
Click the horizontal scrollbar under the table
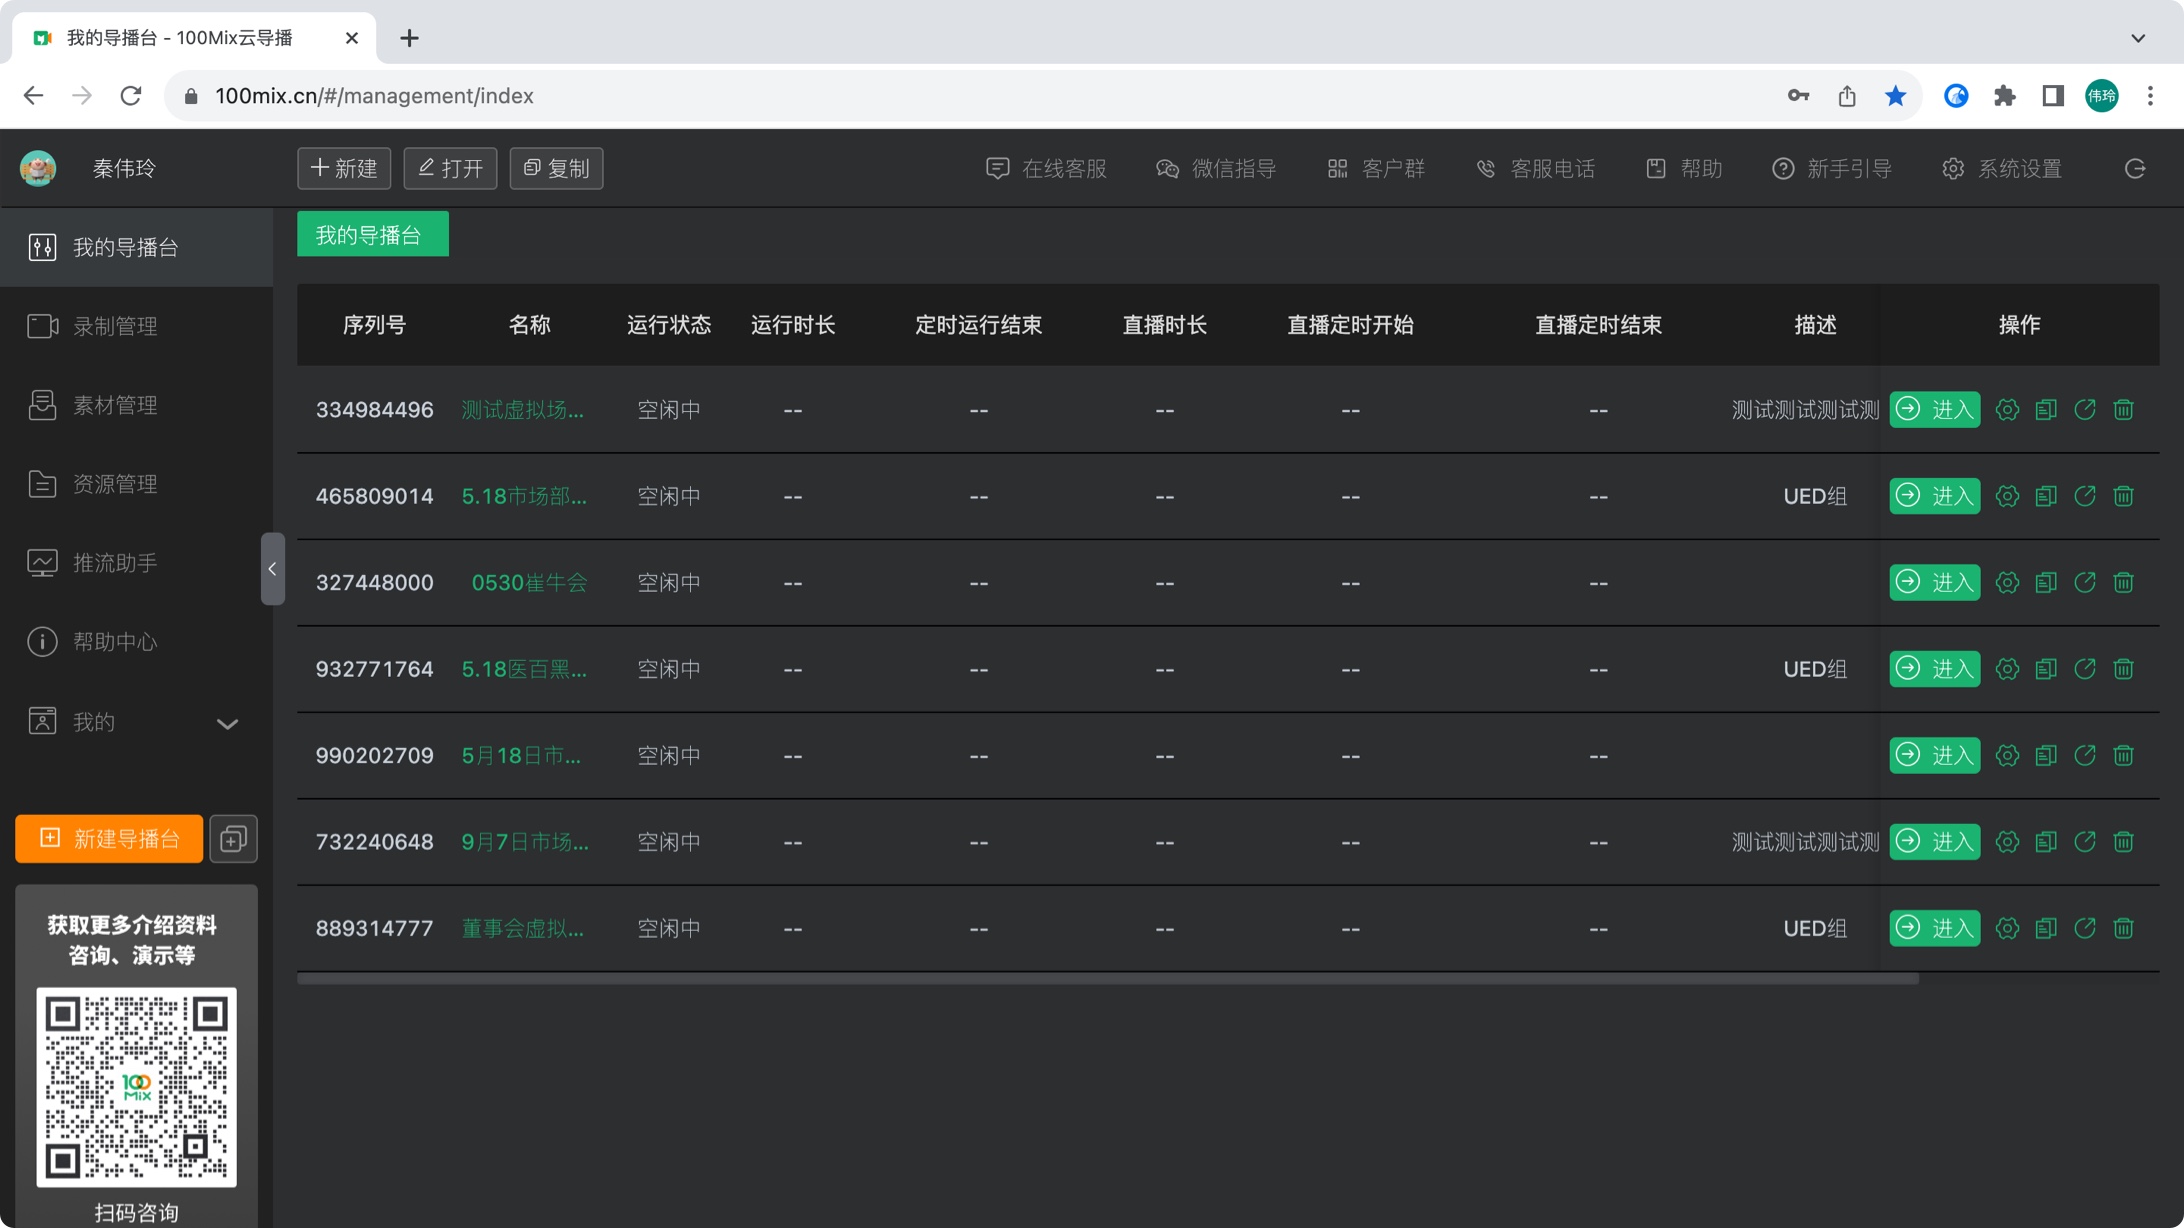pyautogui.click(x=1108, y=979)
